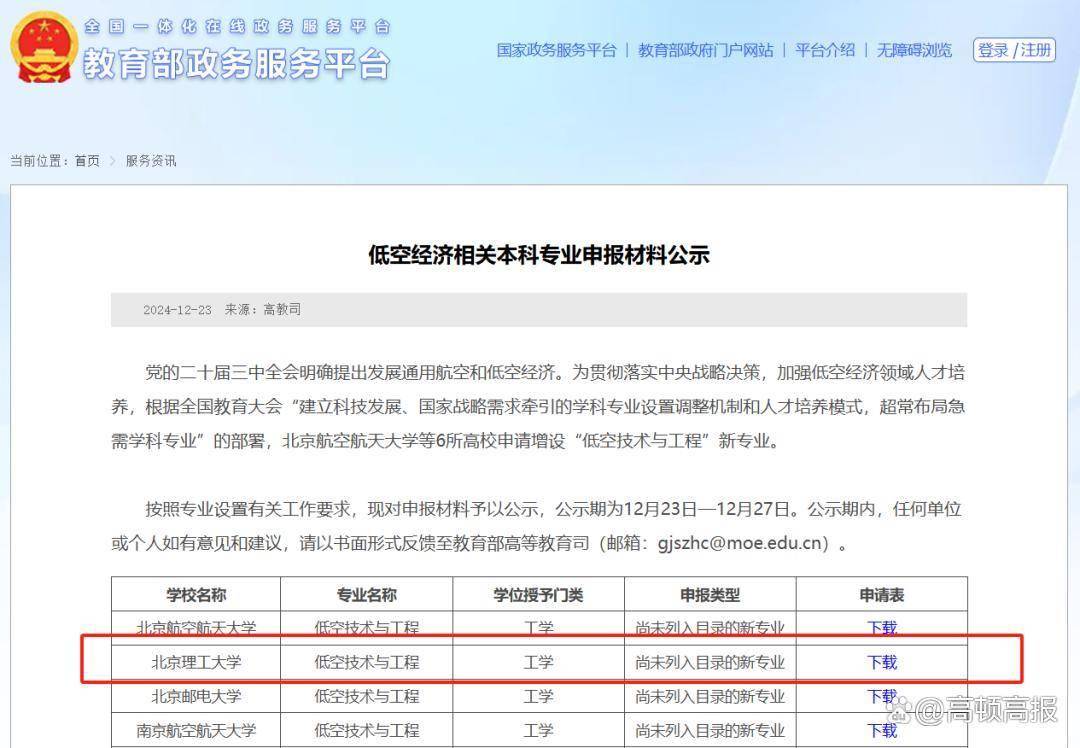
Task: Click 工学 in 南京航空航天大学 row
Action: (x=538, y=730)
